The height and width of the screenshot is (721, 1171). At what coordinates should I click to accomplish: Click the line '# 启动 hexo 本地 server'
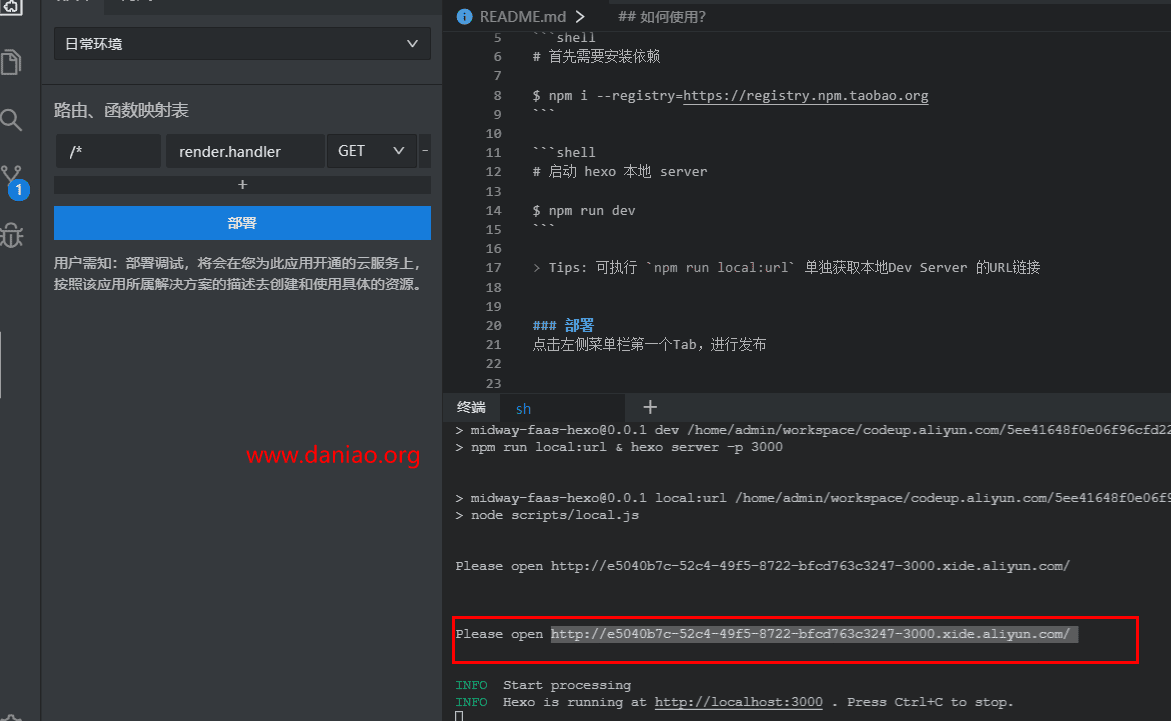pyautogui.click(x=620, y=172)
